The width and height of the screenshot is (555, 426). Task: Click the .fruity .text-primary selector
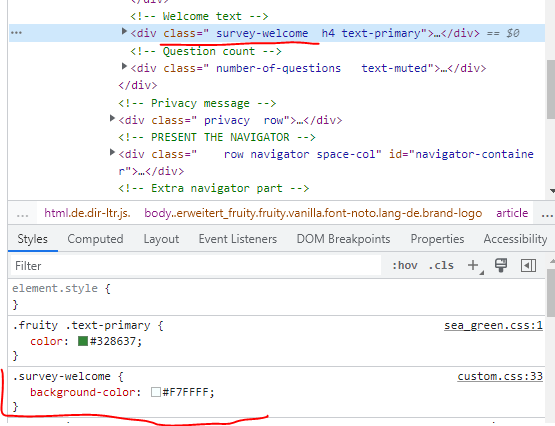point(81,325)
